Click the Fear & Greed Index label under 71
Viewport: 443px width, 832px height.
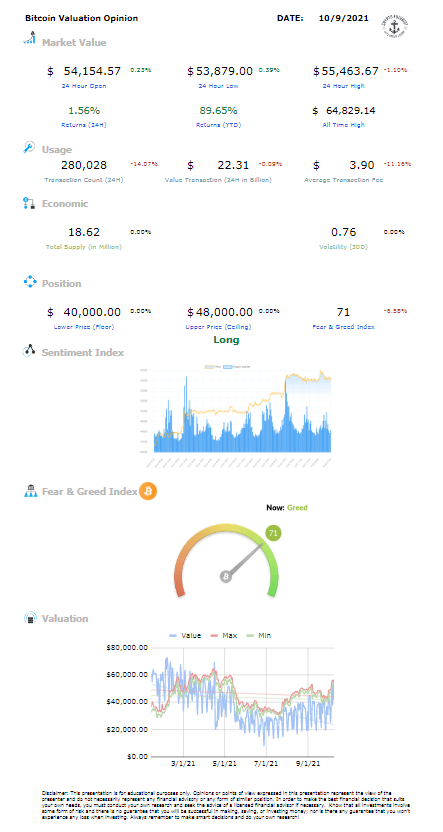pyautogui.click(x=344, y=326)
